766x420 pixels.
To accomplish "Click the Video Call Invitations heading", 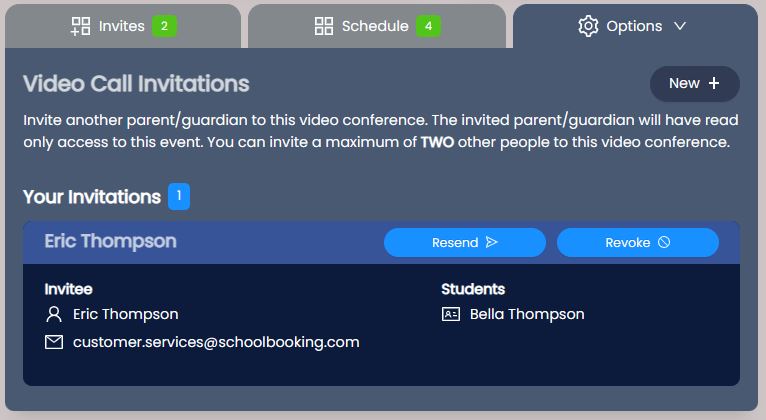I will pos(136,84).
